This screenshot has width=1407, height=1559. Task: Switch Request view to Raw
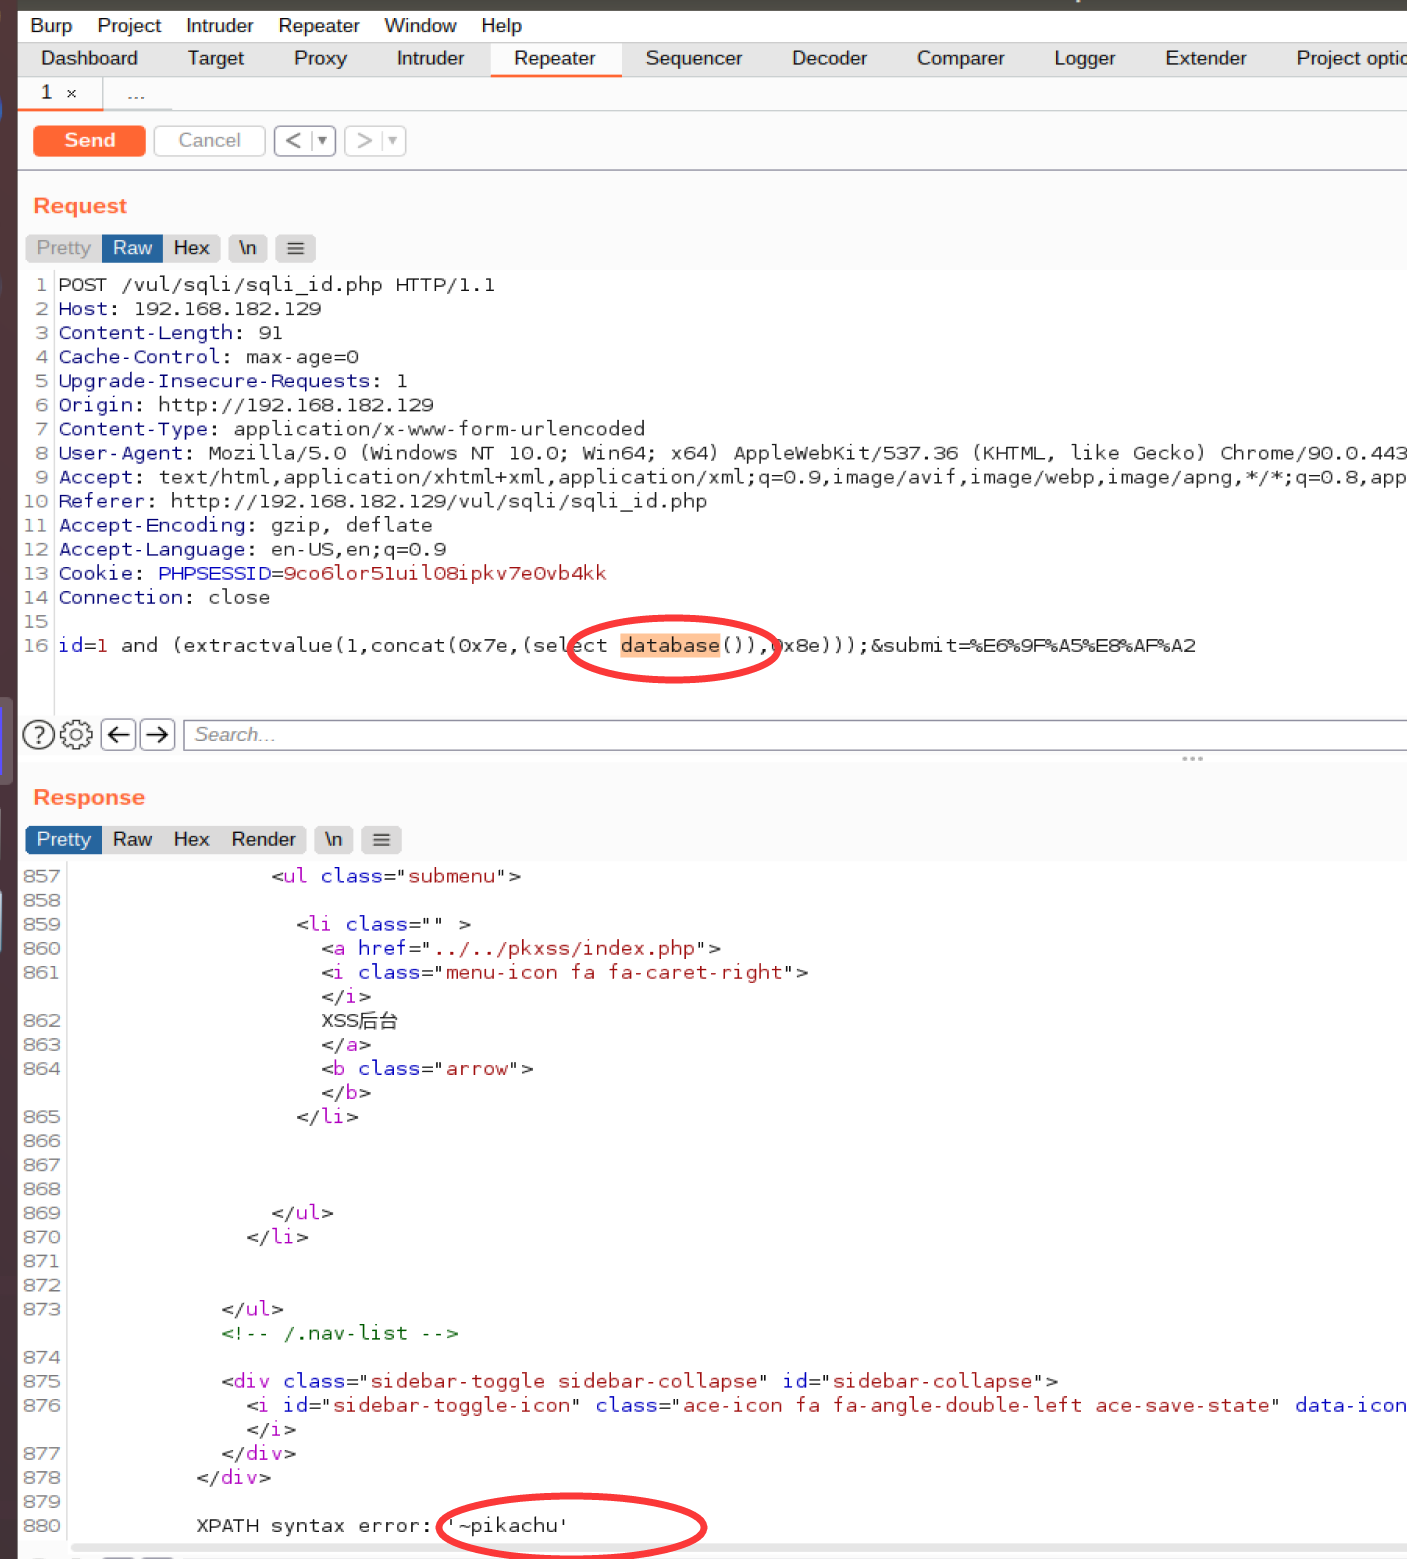[132, 247]
